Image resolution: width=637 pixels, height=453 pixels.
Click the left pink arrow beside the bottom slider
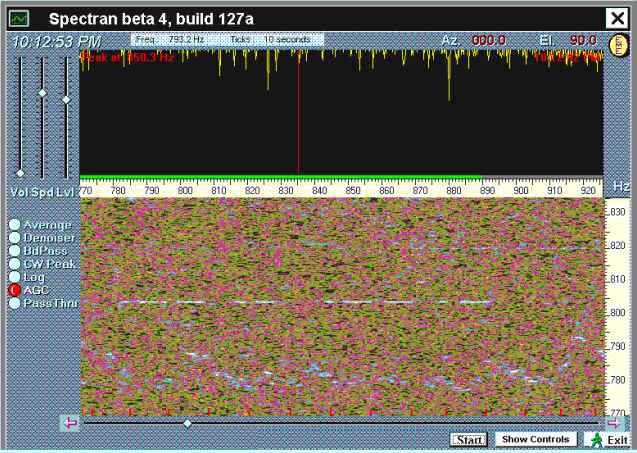pos(70,423)
